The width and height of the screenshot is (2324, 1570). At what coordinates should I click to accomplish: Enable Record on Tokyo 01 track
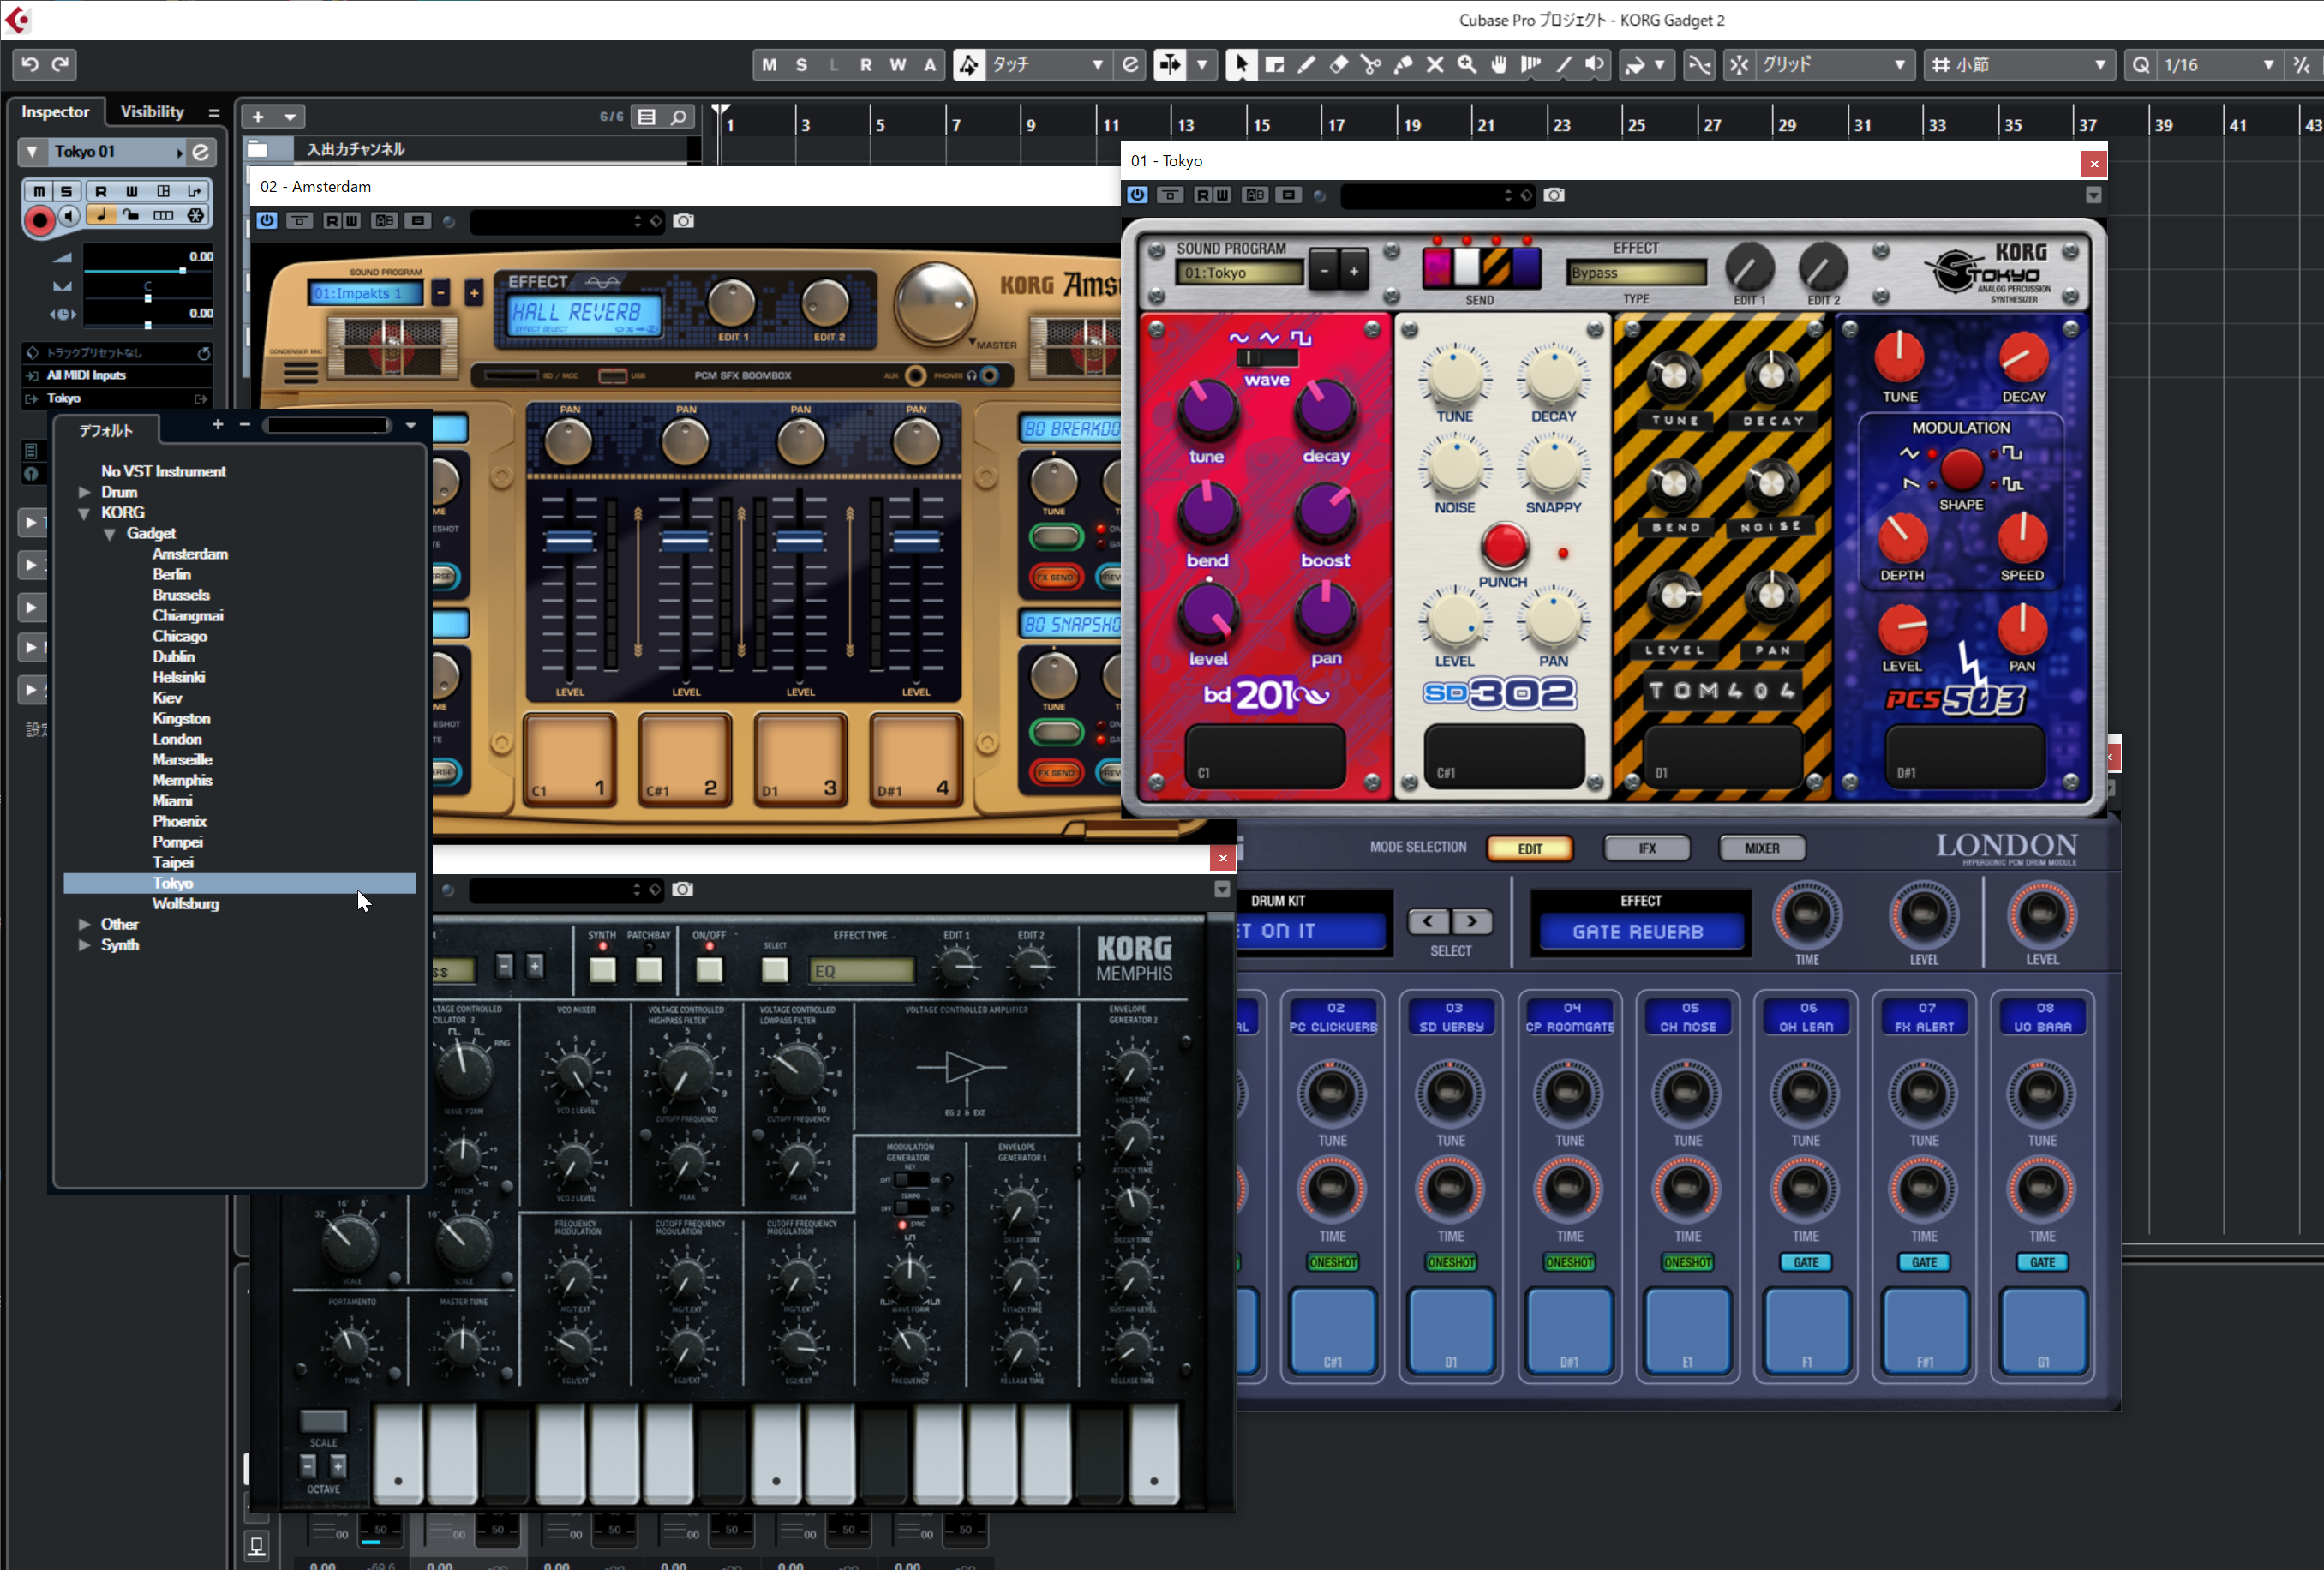tap(39, 220)
